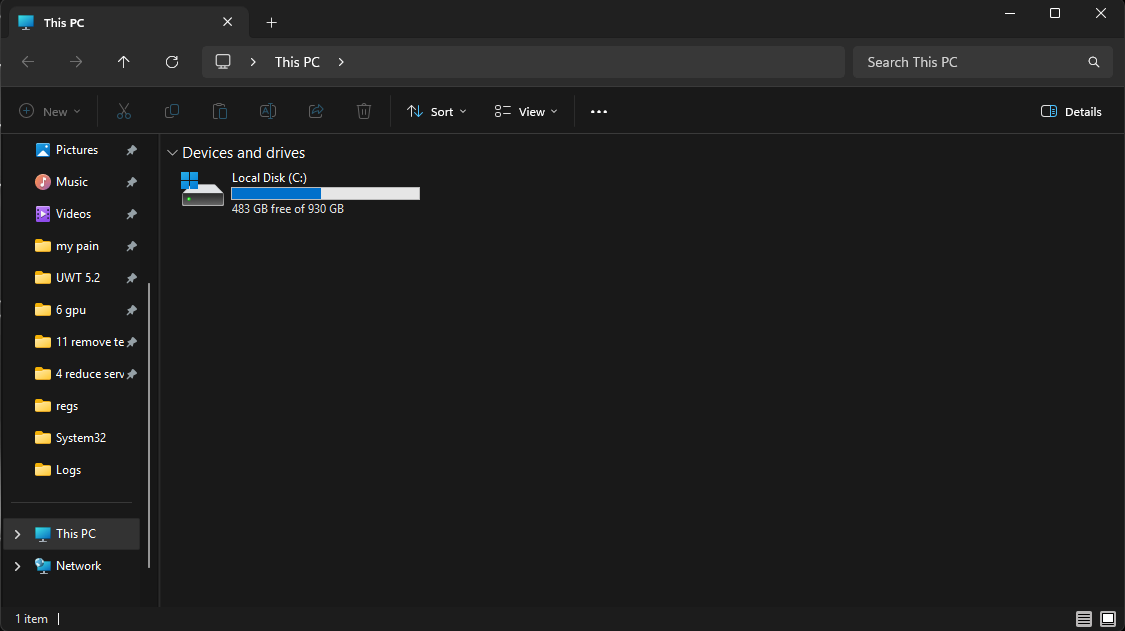Open the 6 gpu folder in sidebar
This screenshot has height=631, width=1125.
[x=70, y=310]
